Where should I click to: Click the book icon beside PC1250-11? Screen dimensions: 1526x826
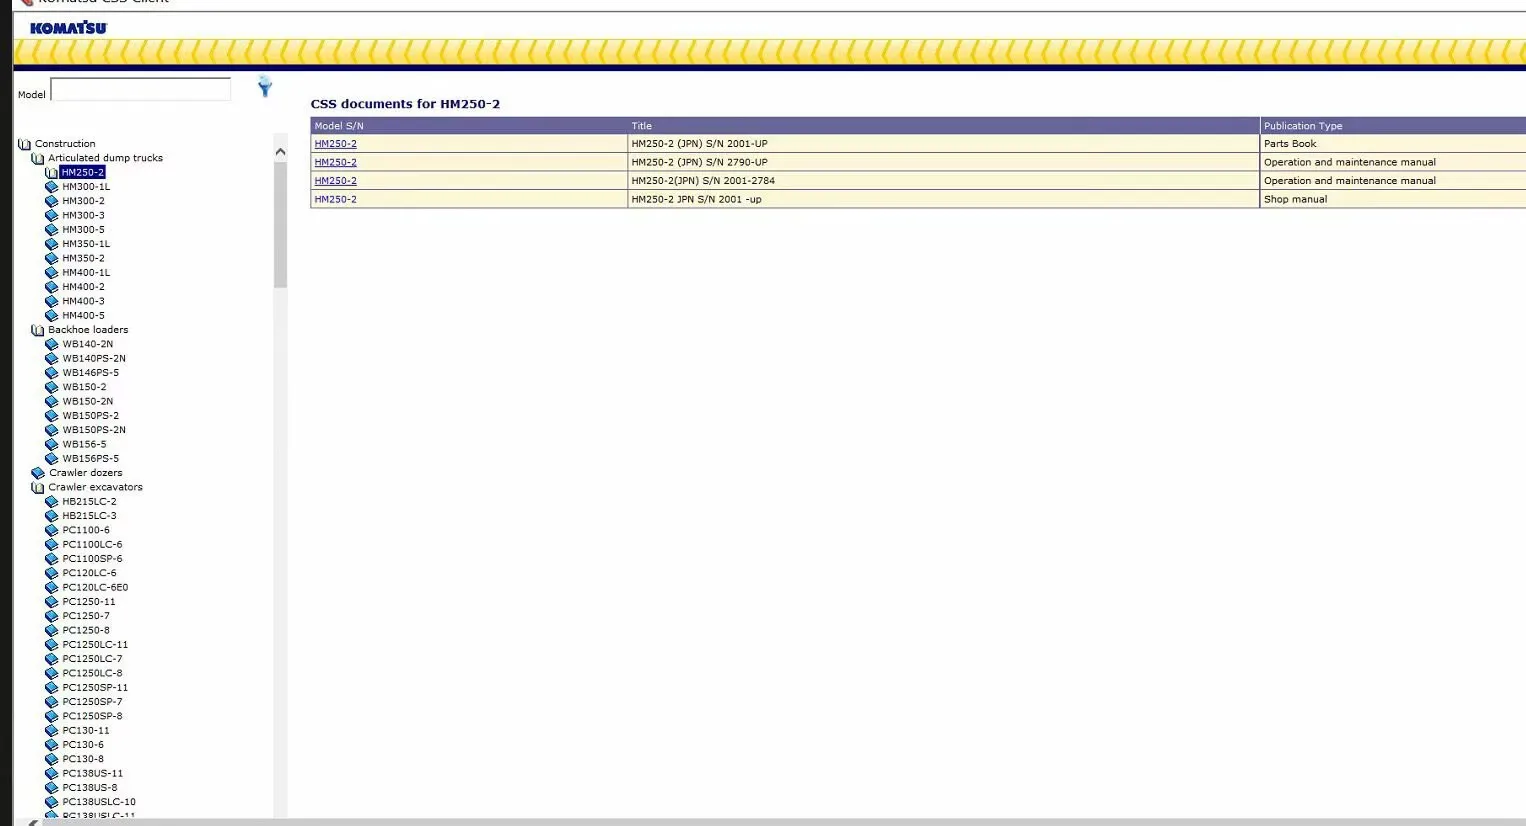tap(52, 602)
